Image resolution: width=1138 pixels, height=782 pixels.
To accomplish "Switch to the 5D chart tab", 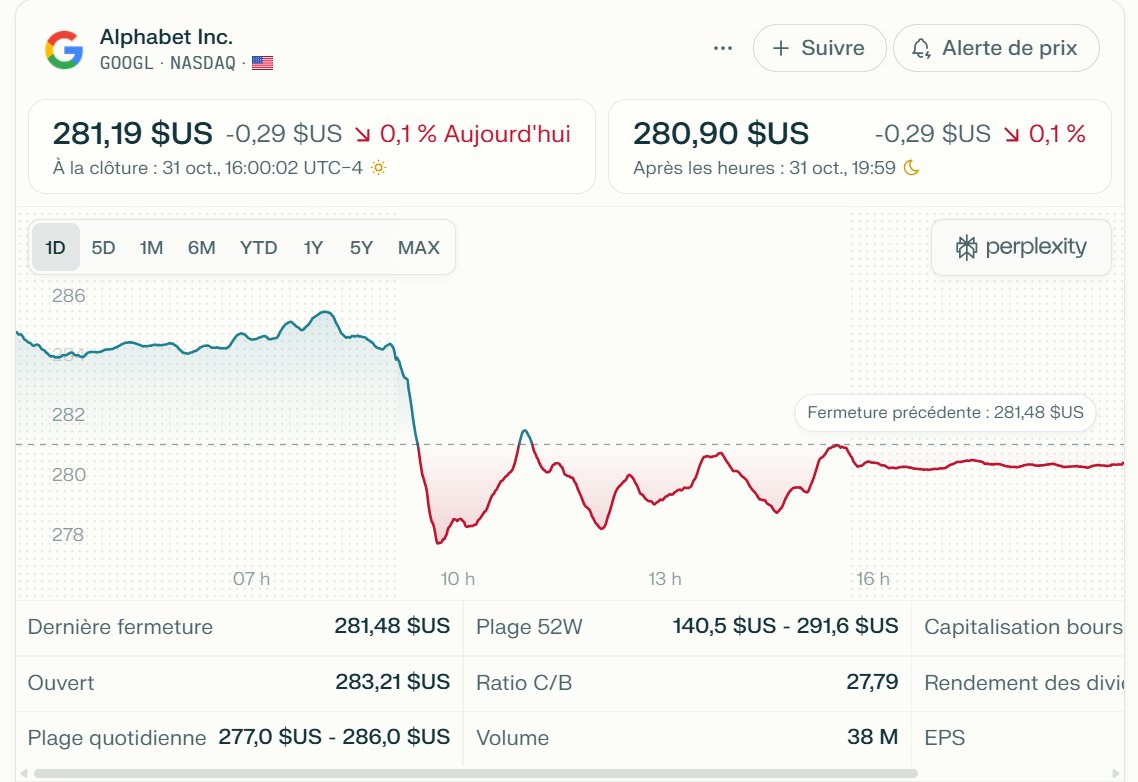I will coord(103,247).
